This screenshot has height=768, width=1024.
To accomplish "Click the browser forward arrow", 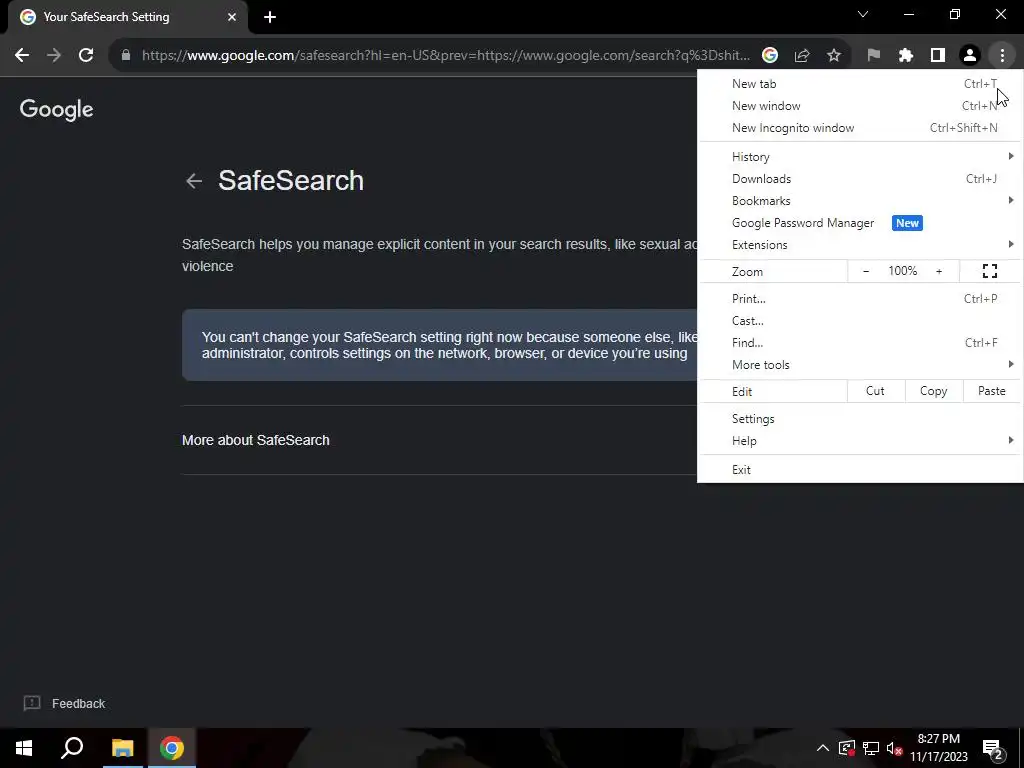I will pyautogui.click(x=54, y=55).
